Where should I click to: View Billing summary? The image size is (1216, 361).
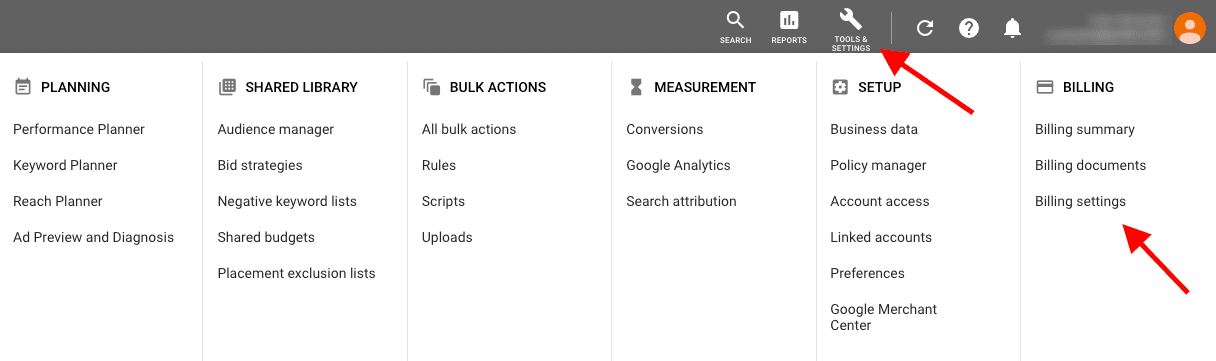tap(1085, 129)
